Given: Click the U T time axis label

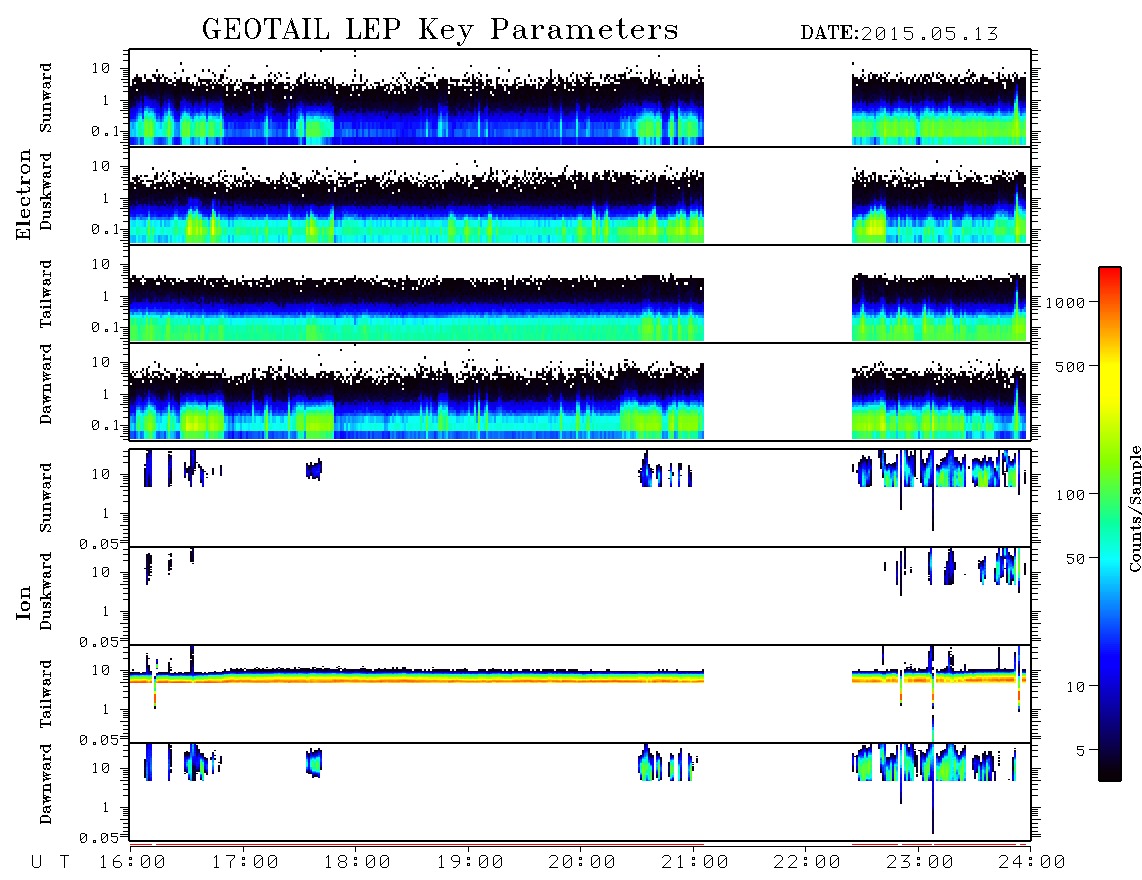Looking at the screenshot, I should (51, 863).
